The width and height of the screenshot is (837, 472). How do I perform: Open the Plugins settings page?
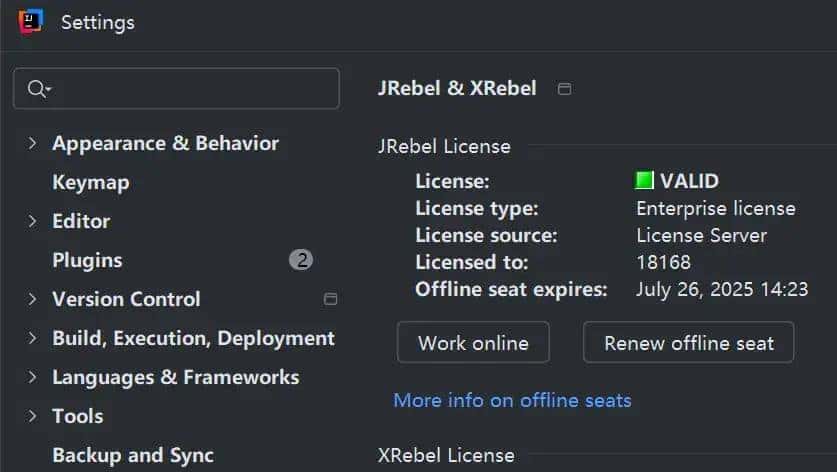[88, 261]
